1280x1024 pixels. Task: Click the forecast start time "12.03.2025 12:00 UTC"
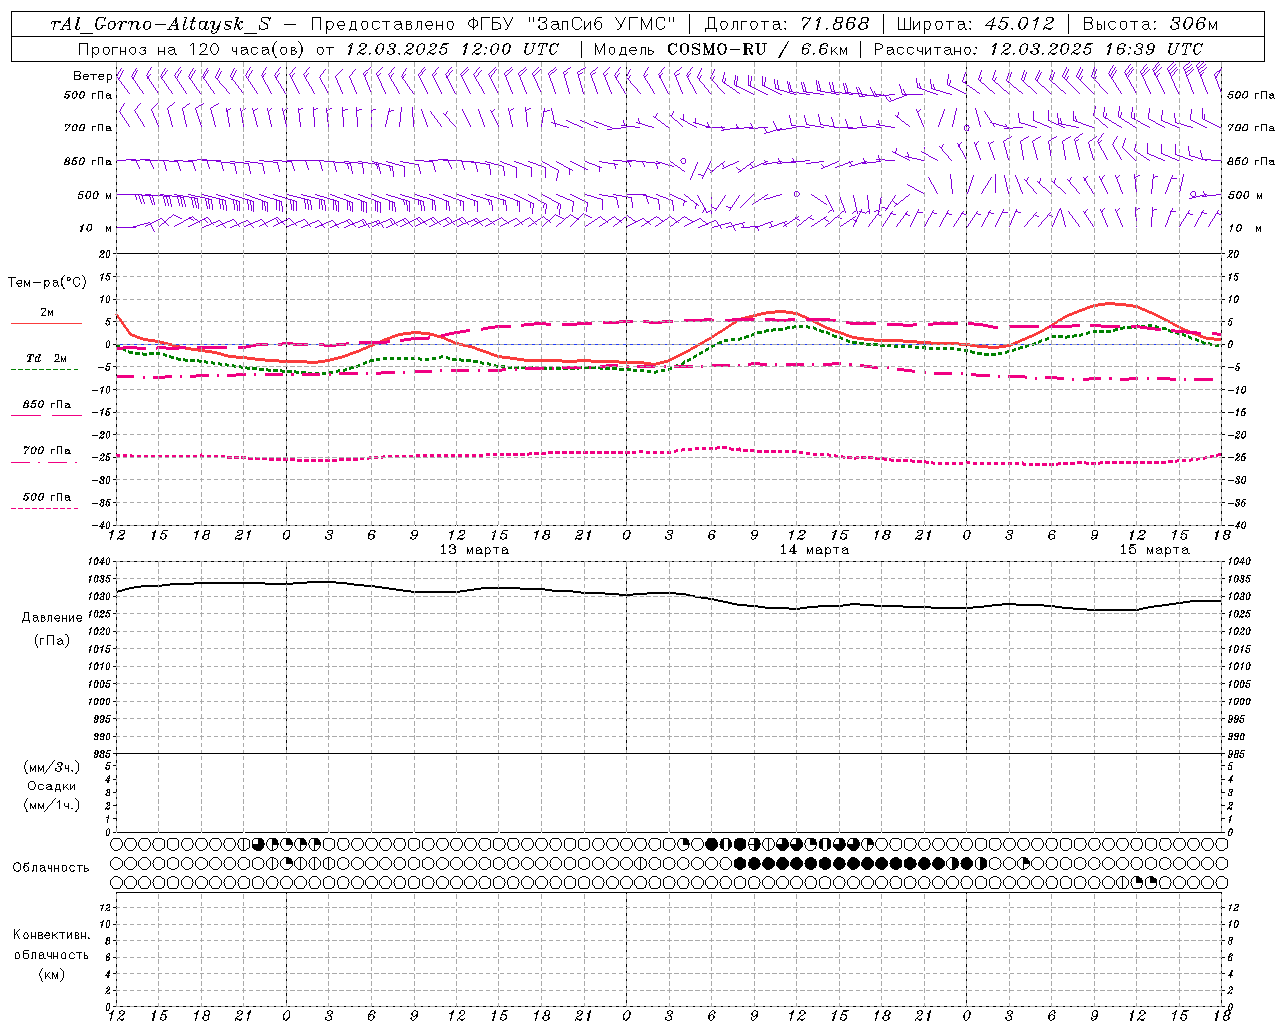pos(452,49)
